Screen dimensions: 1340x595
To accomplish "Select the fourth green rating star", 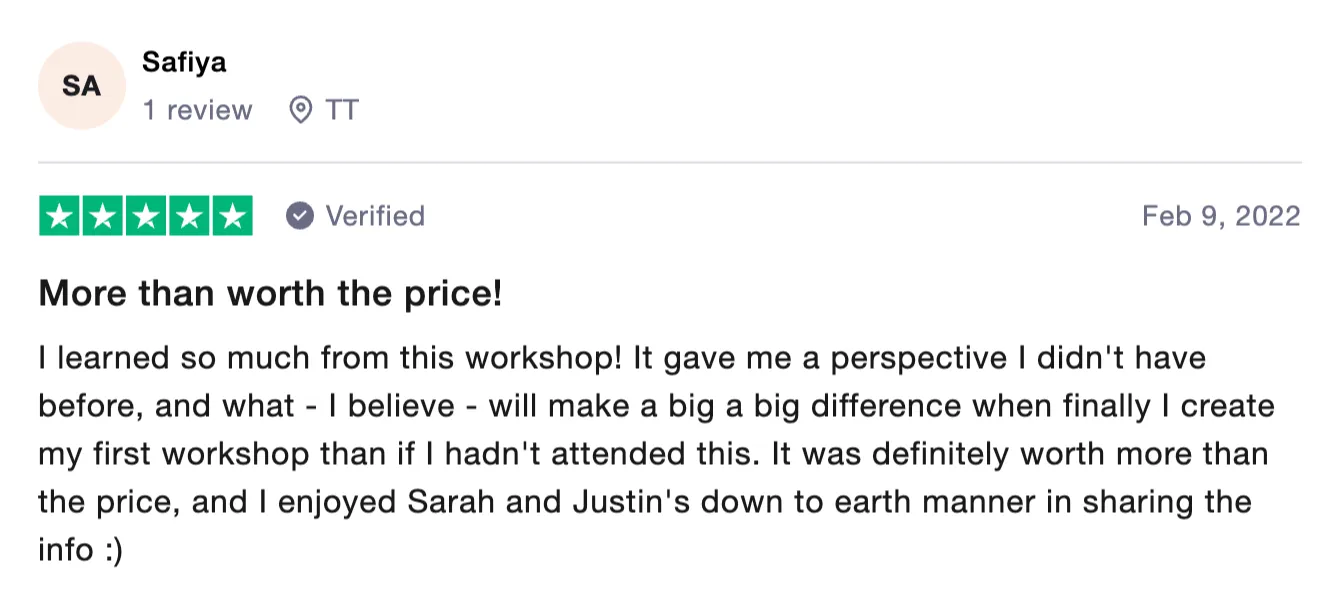I will click(x=189, y=216).
